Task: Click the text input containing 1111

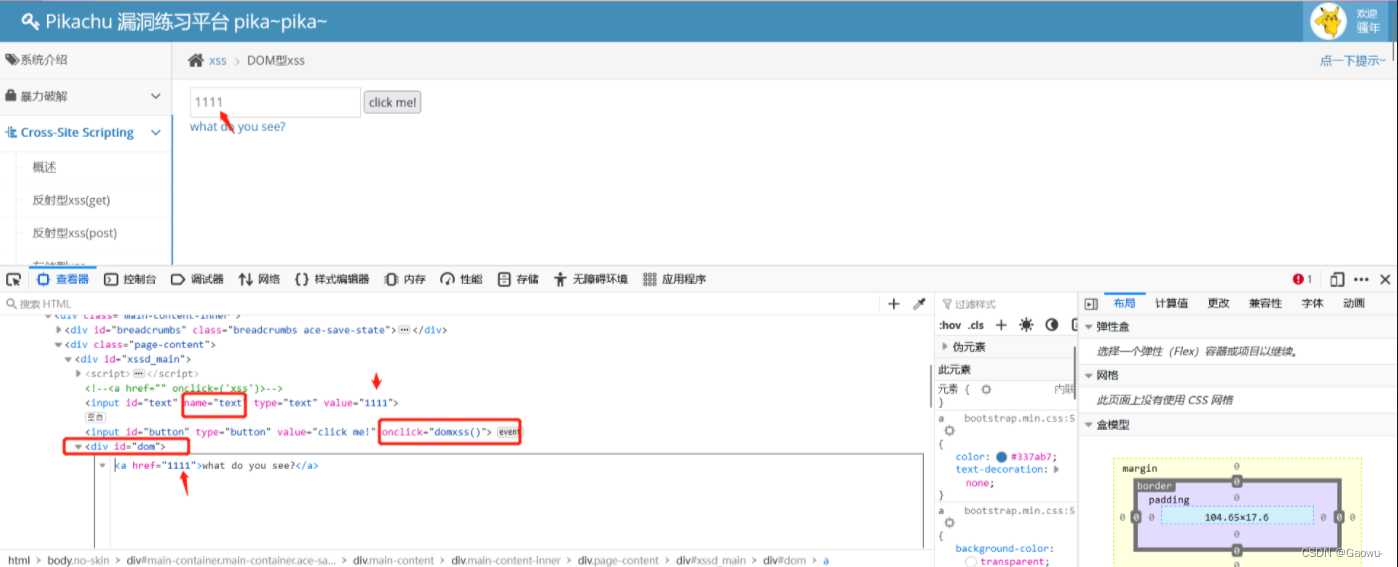Action: tap(275, 102)
